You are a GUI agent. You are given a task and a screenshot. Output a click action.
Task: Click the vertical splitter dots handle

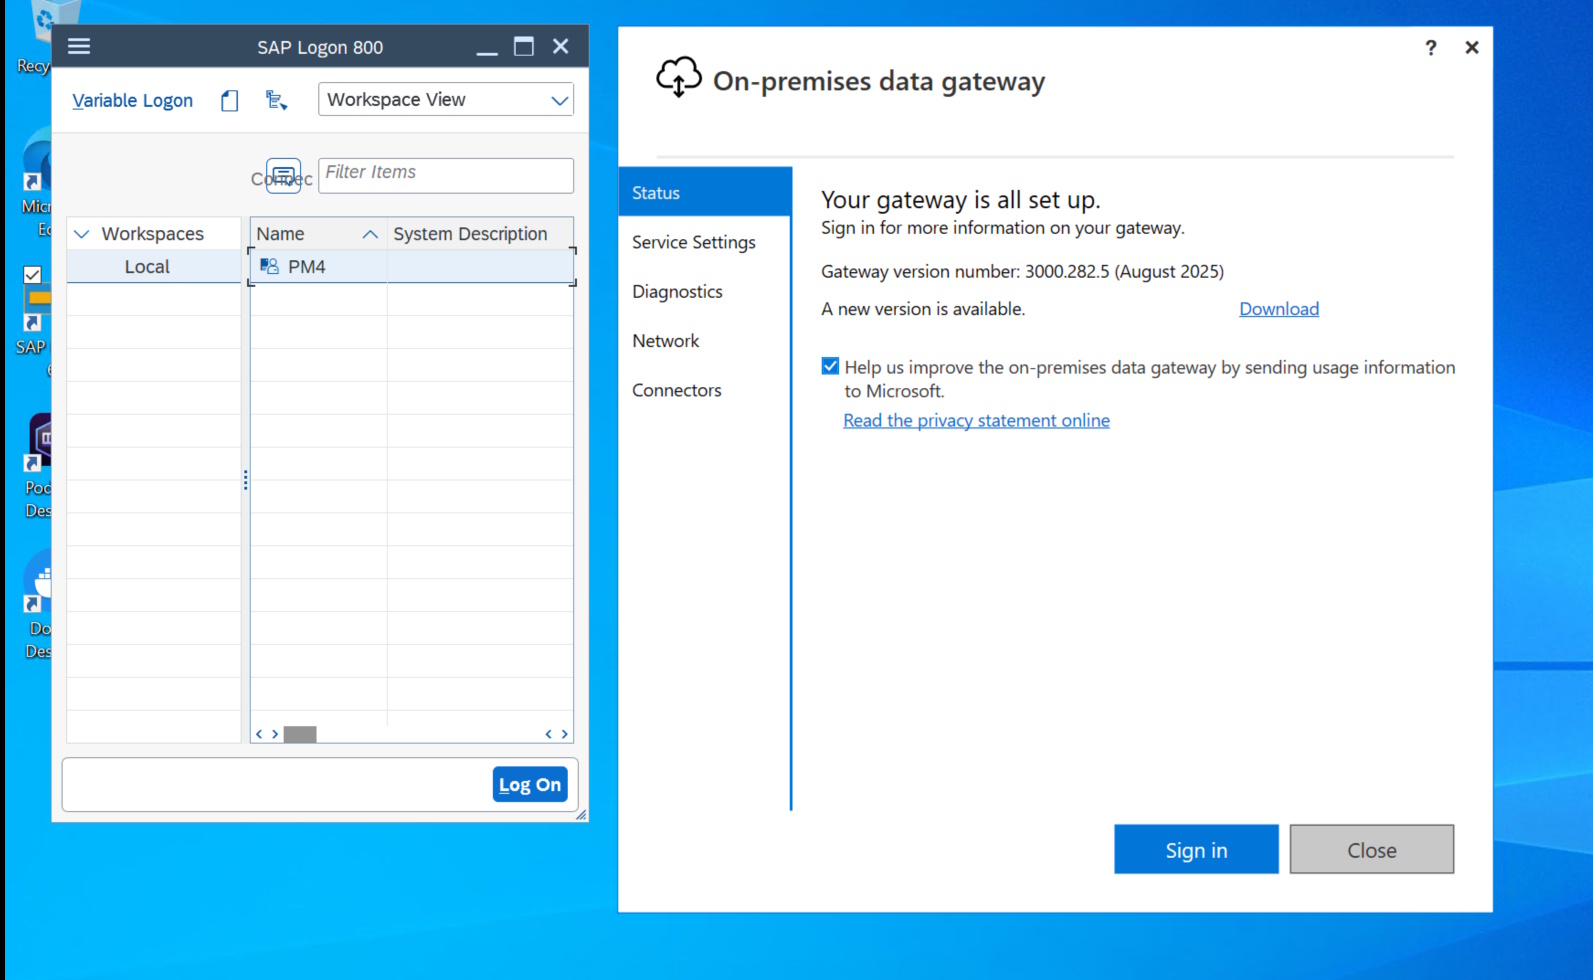pos(245,480)
